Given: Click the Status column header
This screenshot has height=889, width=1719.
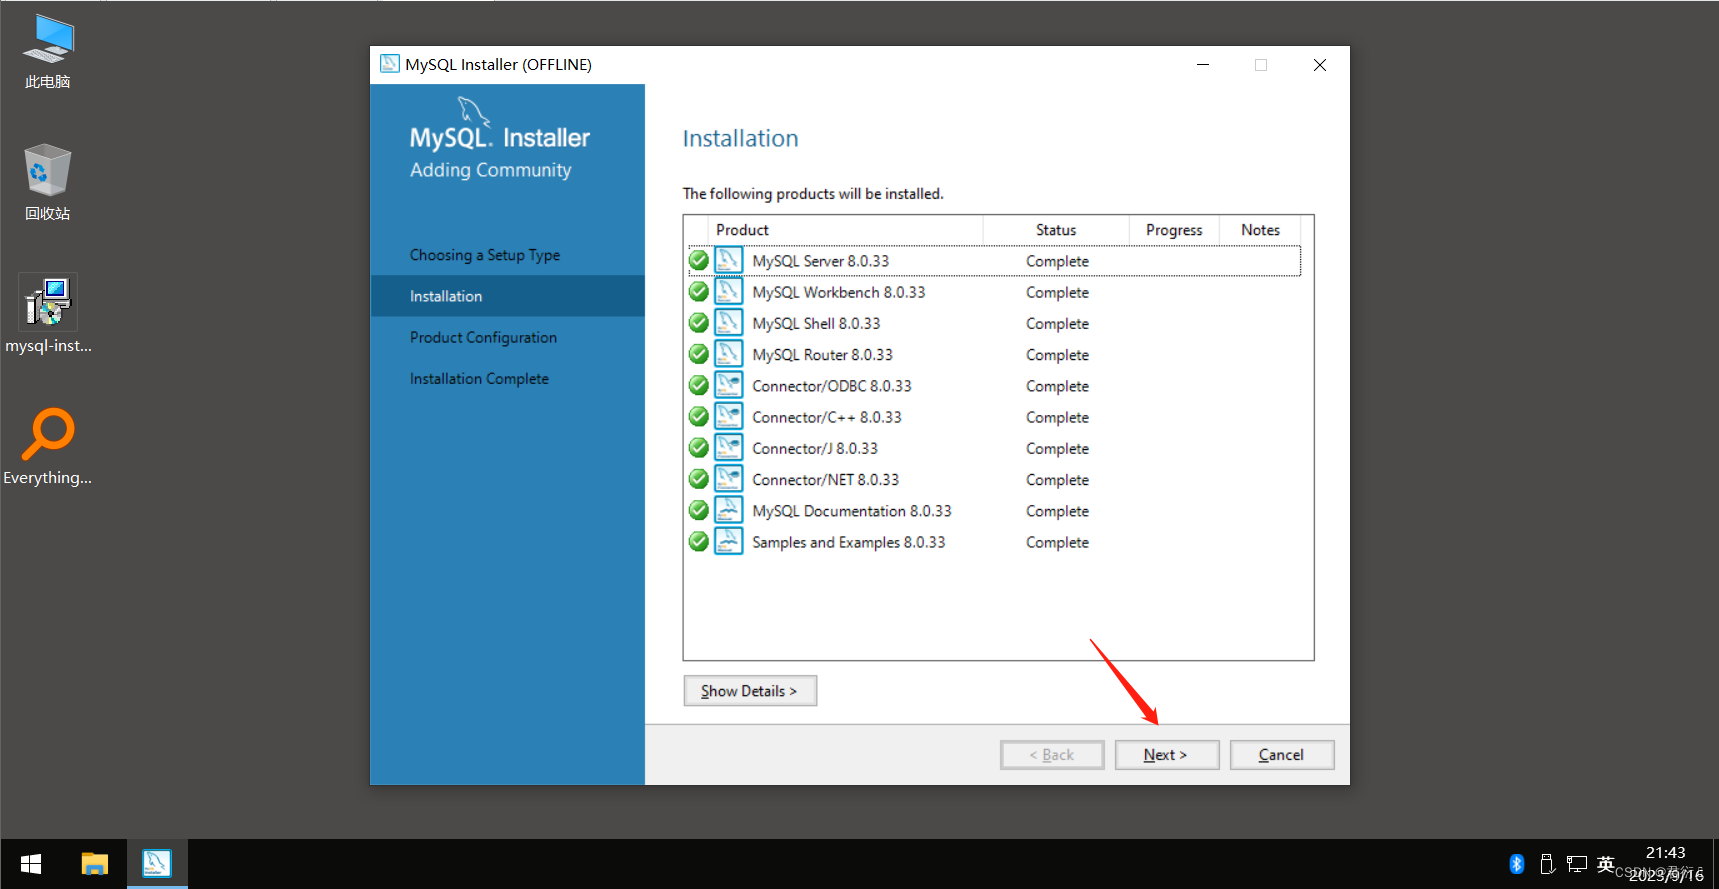Looking at the screenshot, I should 1056,230.
